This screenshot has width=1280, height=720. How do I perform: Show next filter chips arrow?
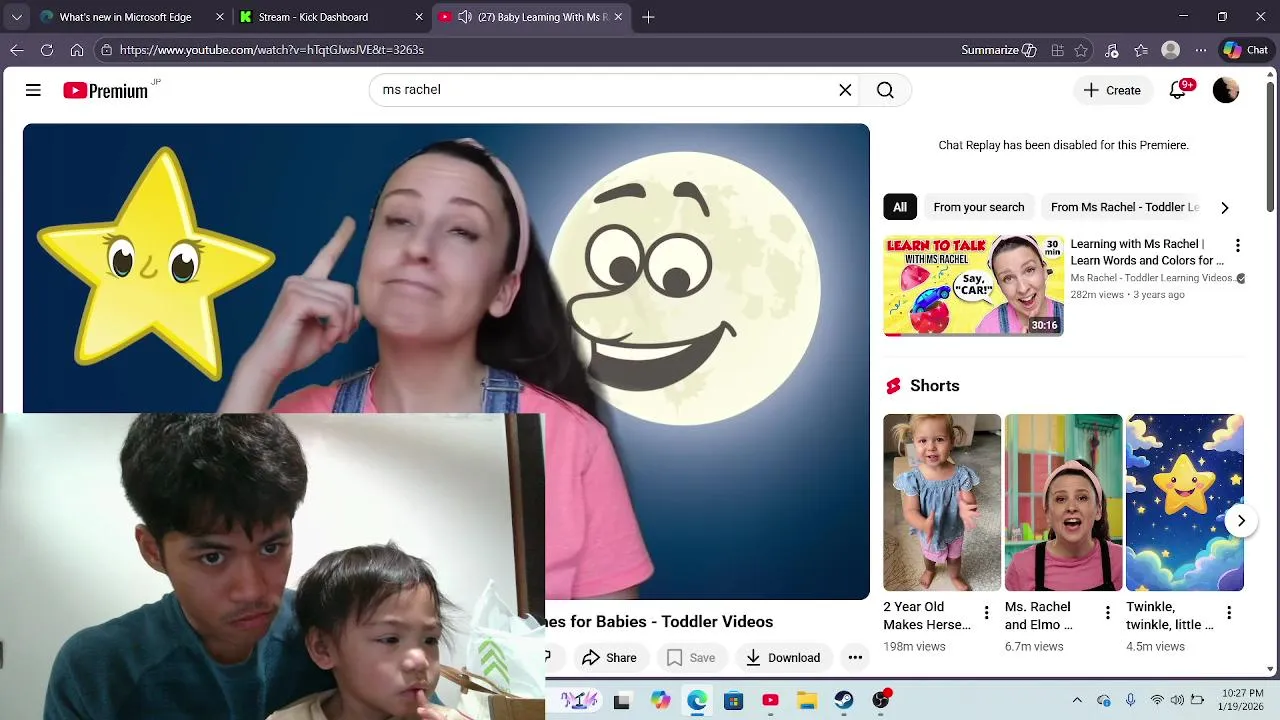tap(1225, 207)
